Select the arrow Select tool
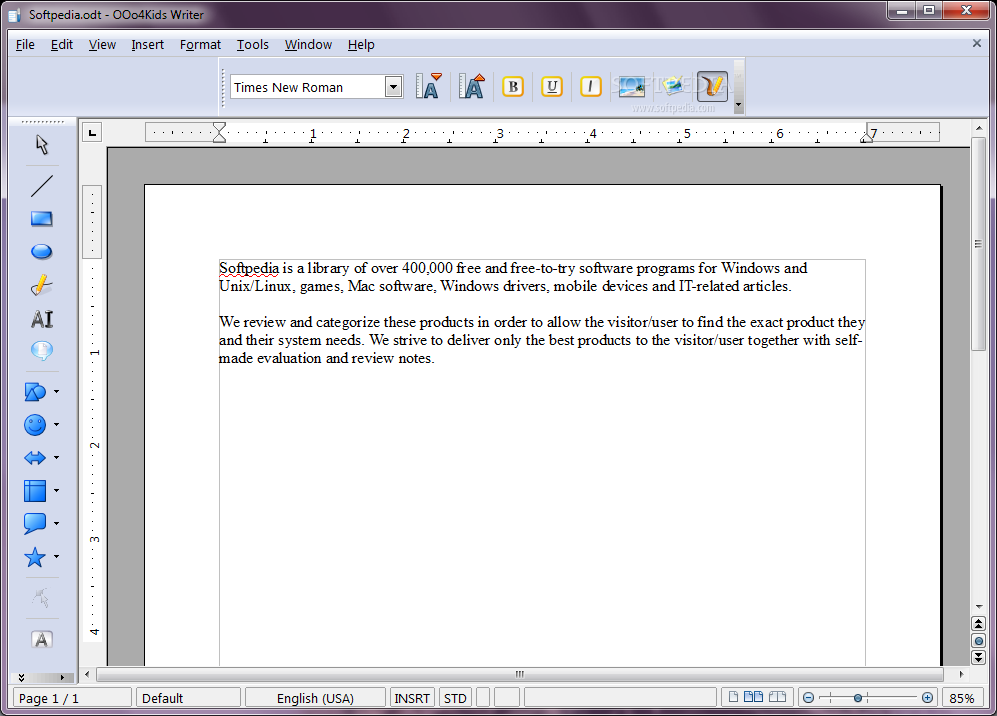997x716 pixels. [42, 145]
